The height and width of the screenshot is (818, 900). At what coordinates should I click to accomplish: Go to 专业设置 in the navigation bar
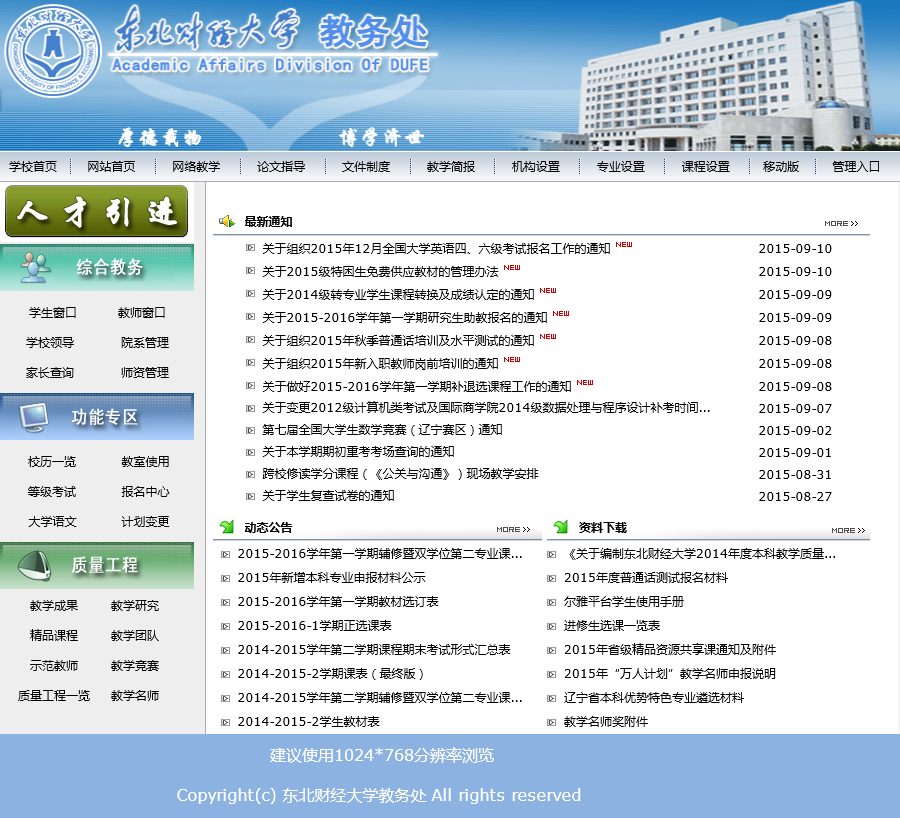pyautogui.click(x=621, y=166)
